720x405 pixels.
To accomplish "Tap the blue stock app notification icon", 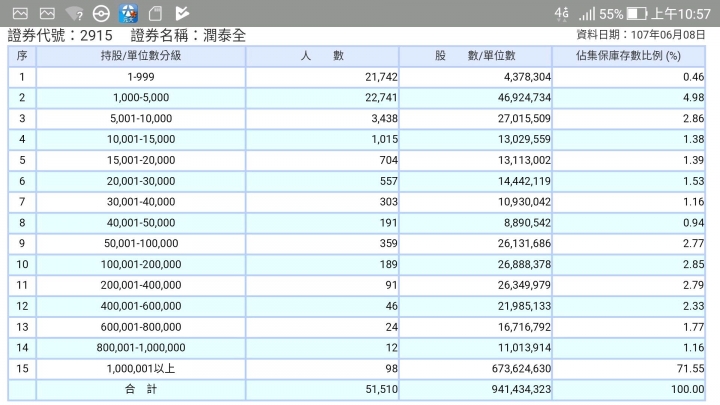I will [128, 14].
